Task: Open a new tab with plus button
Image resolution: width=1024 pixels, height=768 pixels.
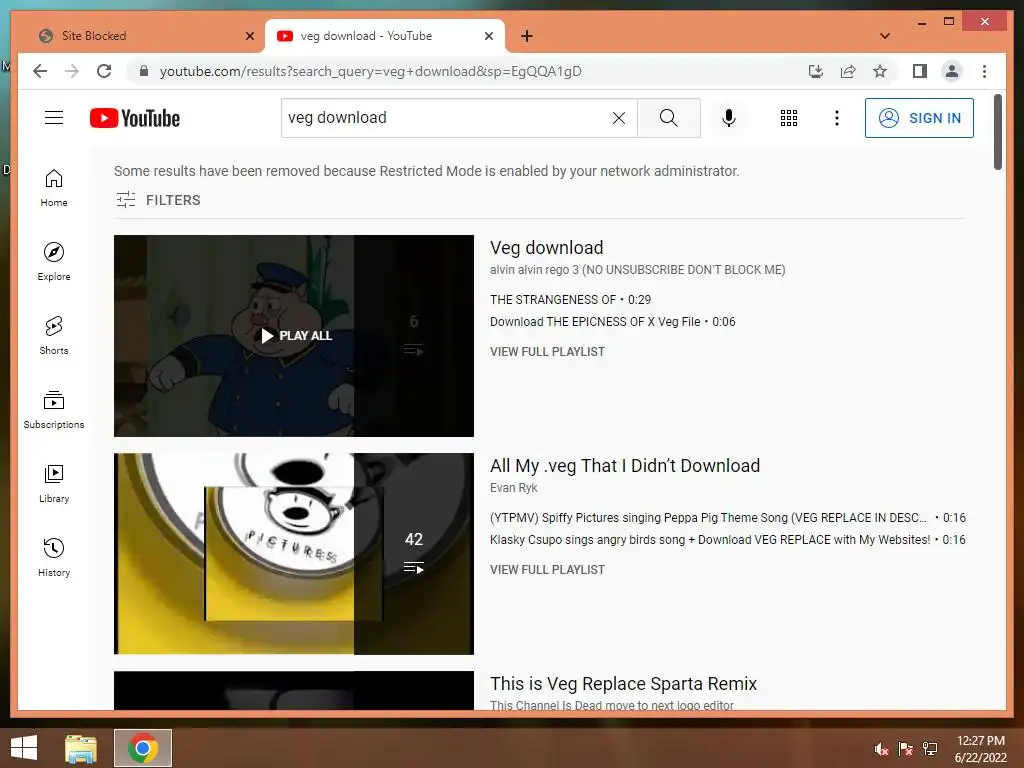Action: 527,36
